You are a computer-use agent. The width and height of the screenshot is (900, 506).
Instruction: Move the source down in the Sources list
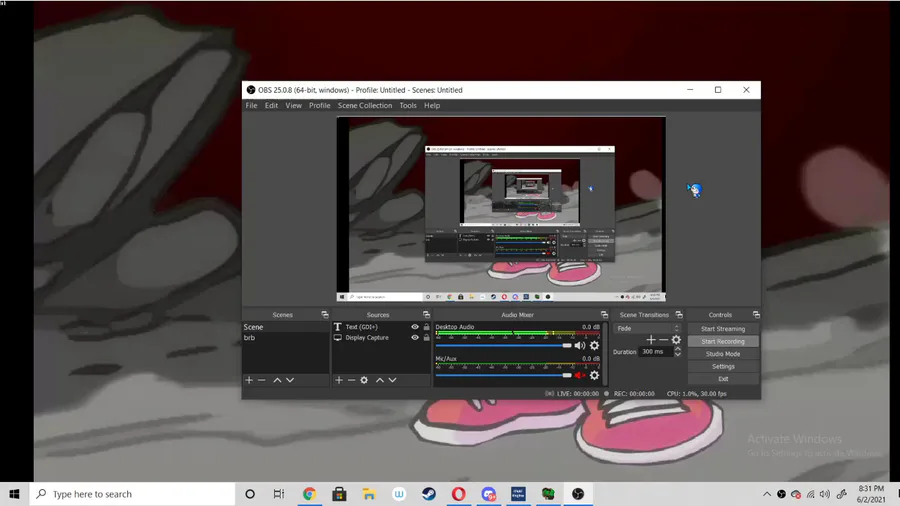pos(392,380)
